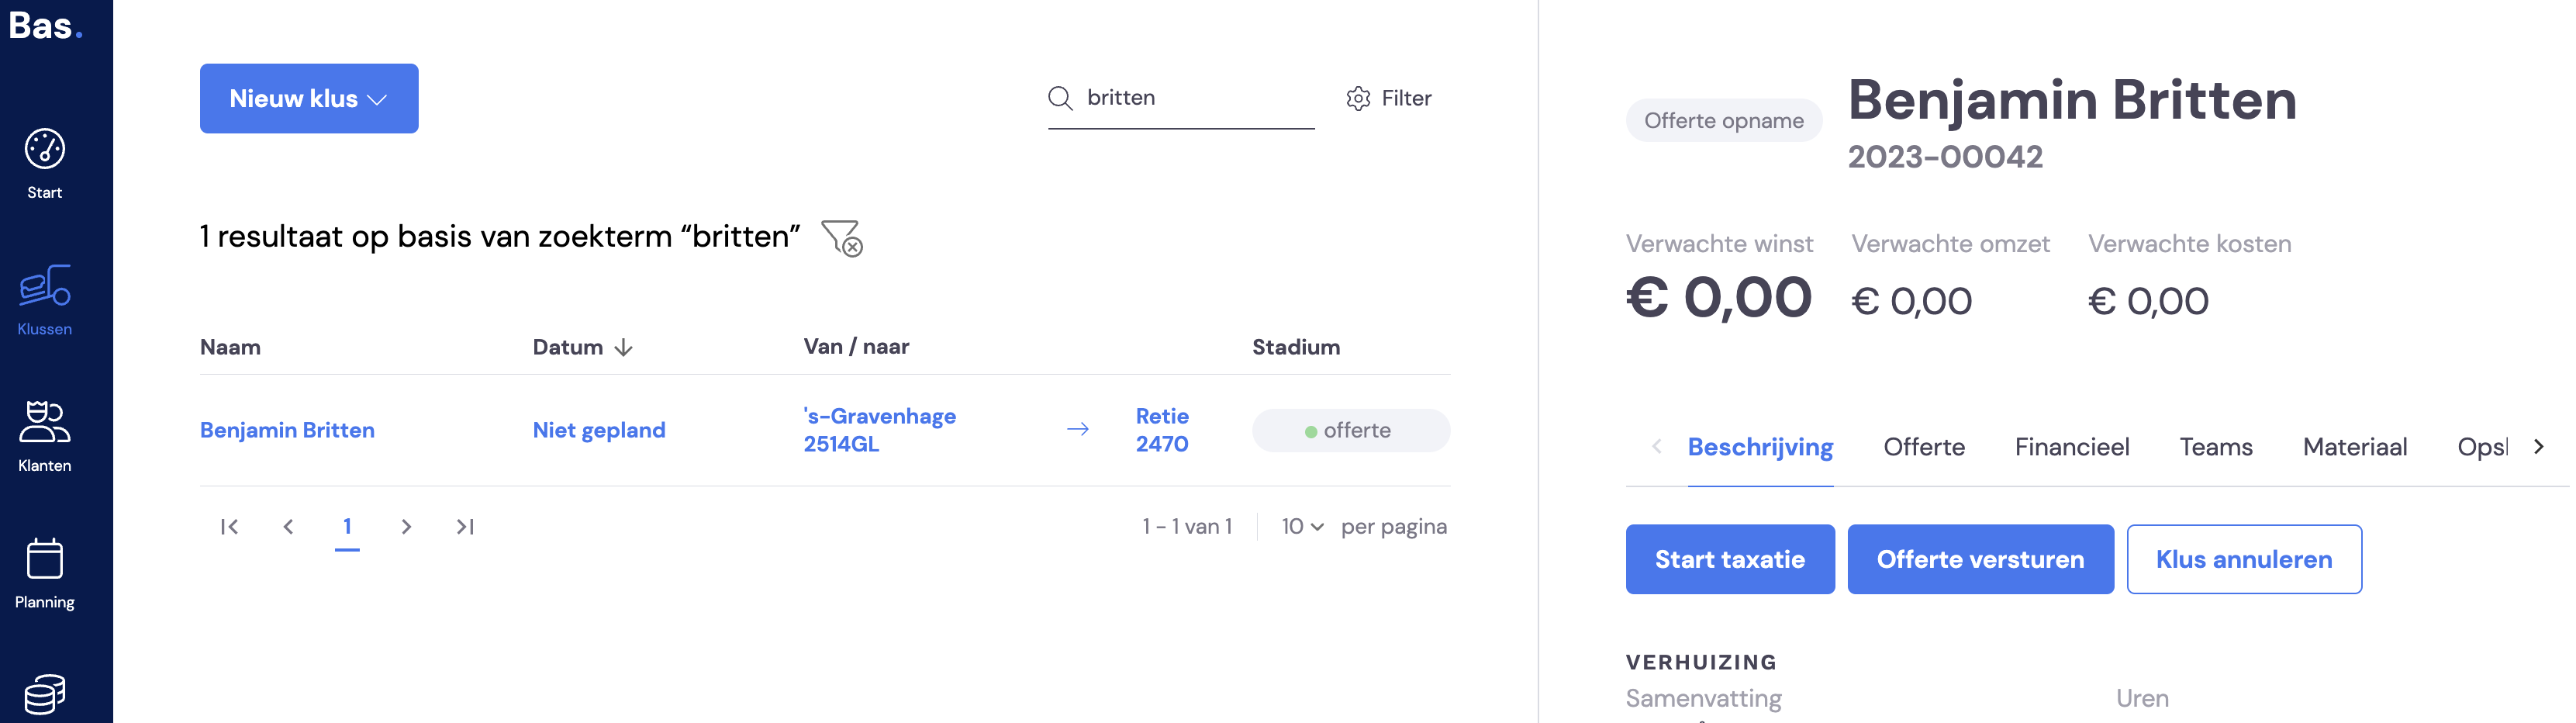Open Klanten section in sidebar
This screenshot has height=723, width=2576.
(44, 436)
